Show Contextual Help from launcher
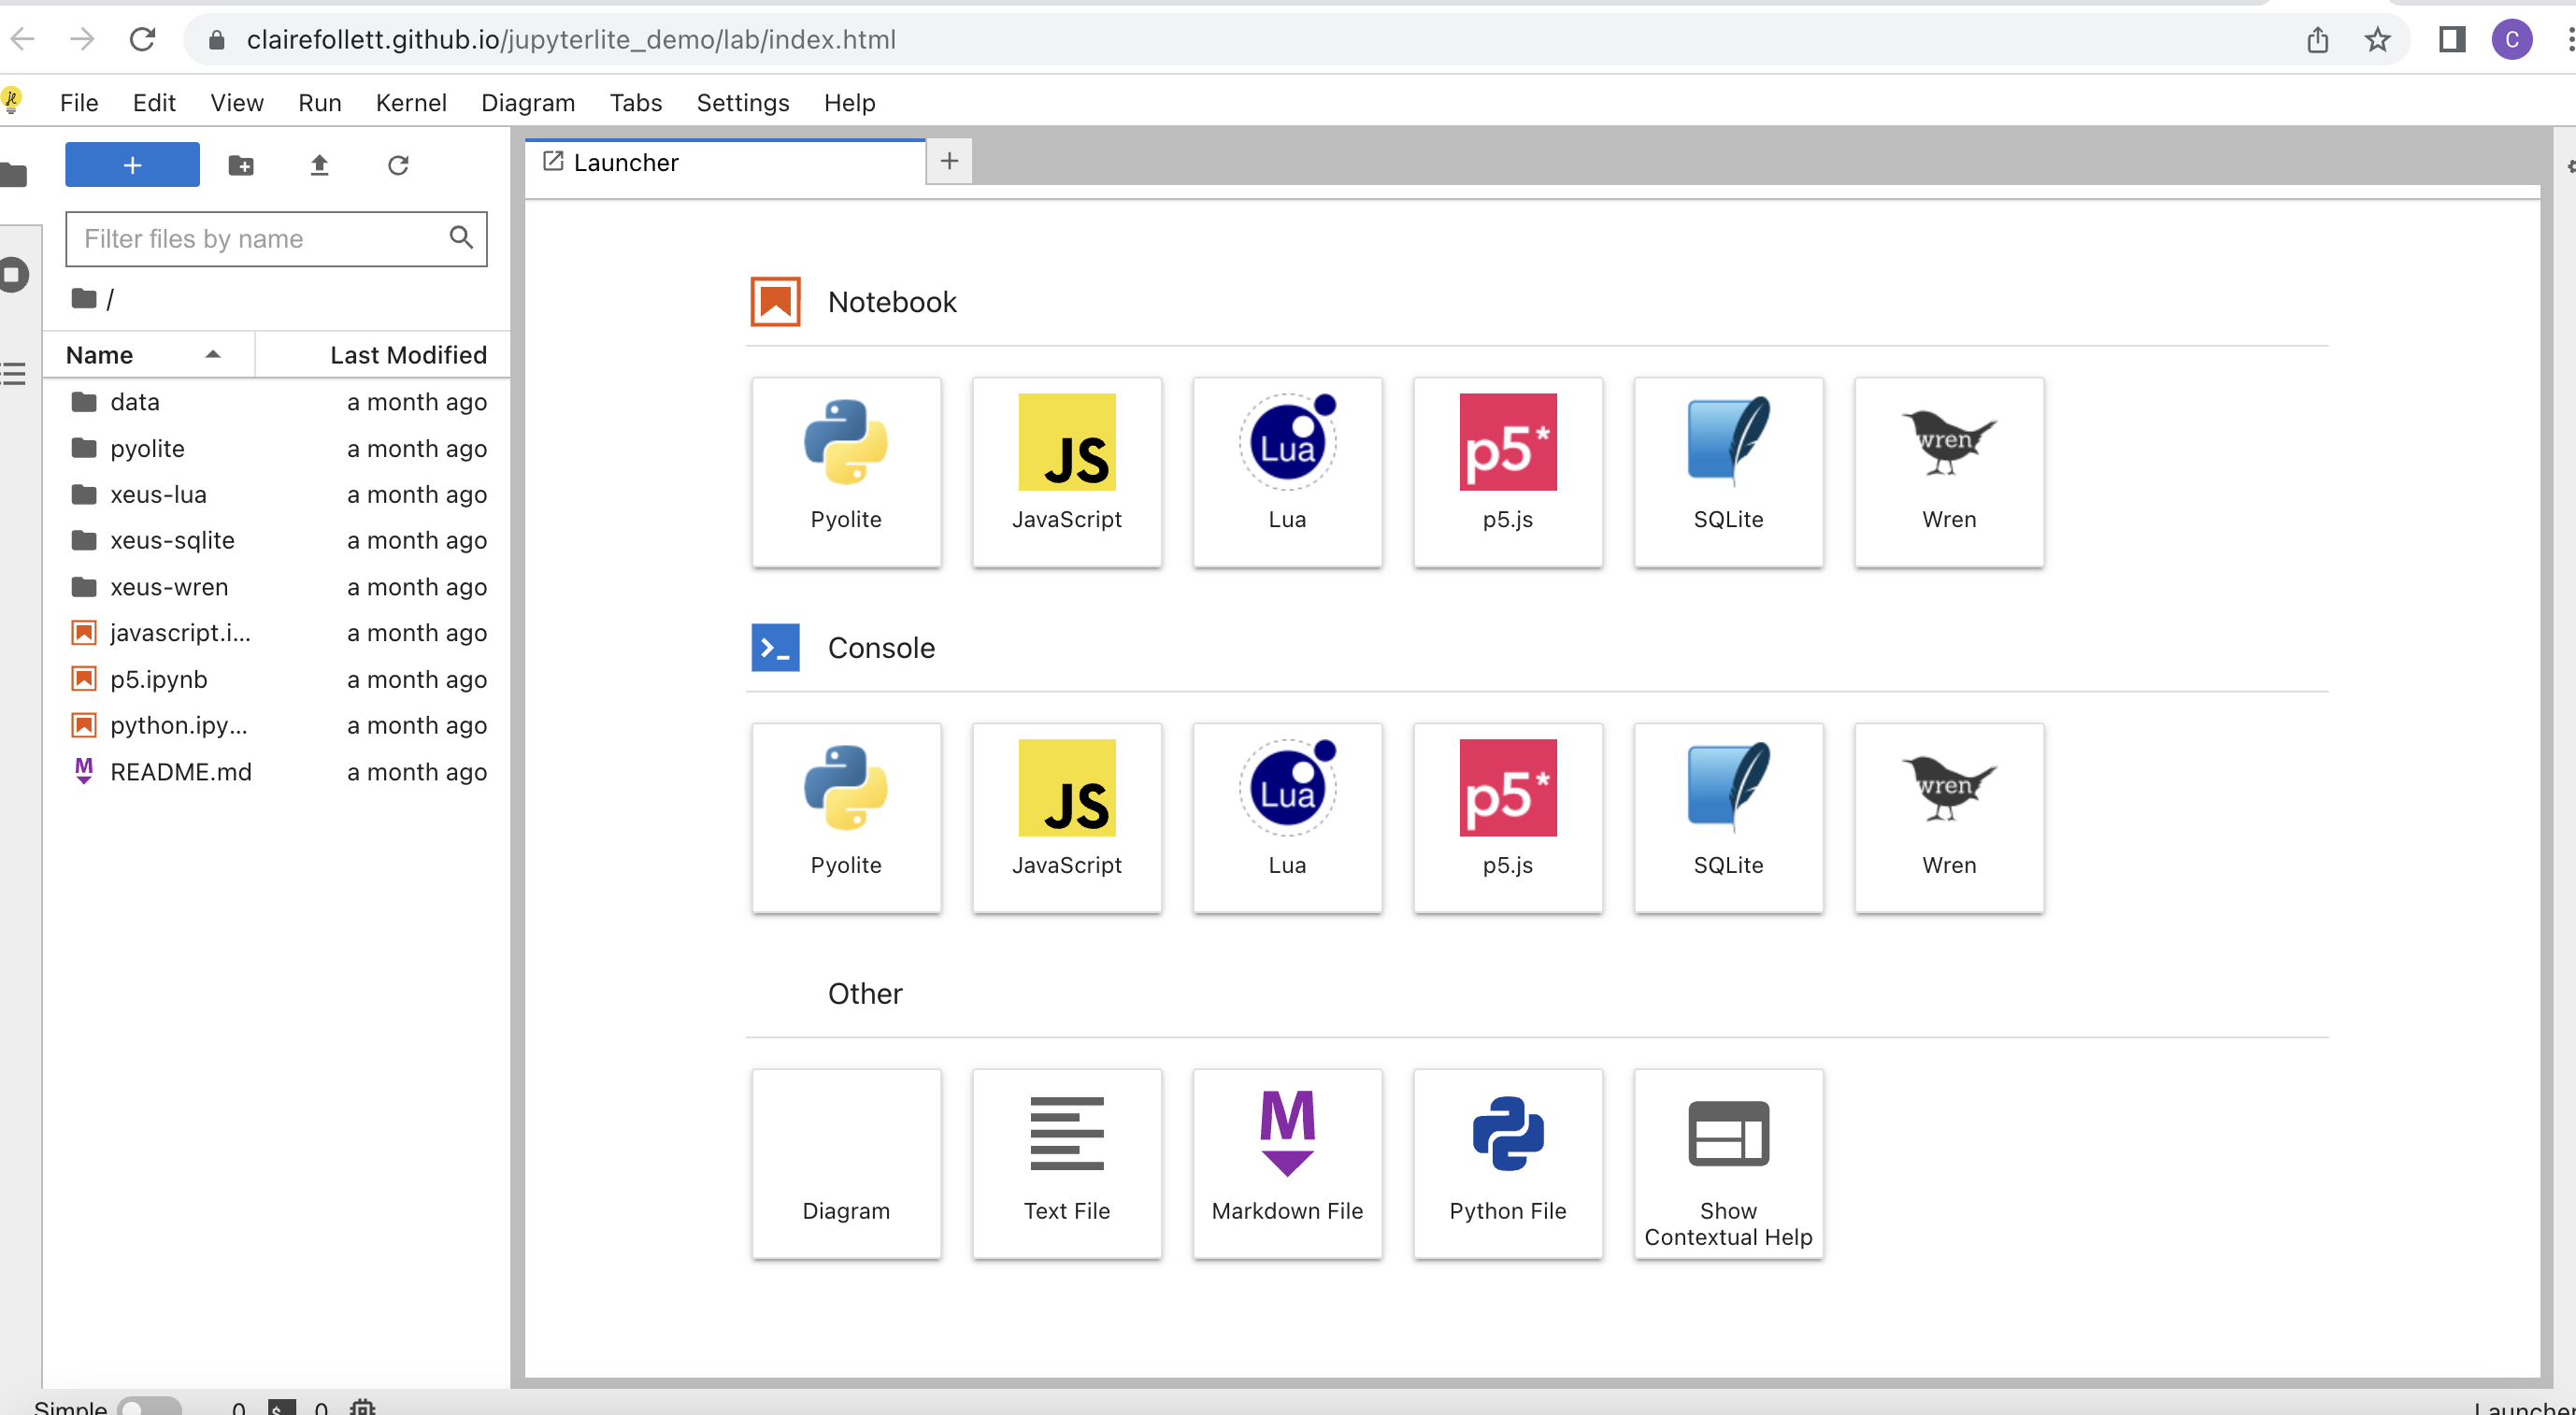This screenshot has height=1415, width=2576. (x=1728, y=1162)
